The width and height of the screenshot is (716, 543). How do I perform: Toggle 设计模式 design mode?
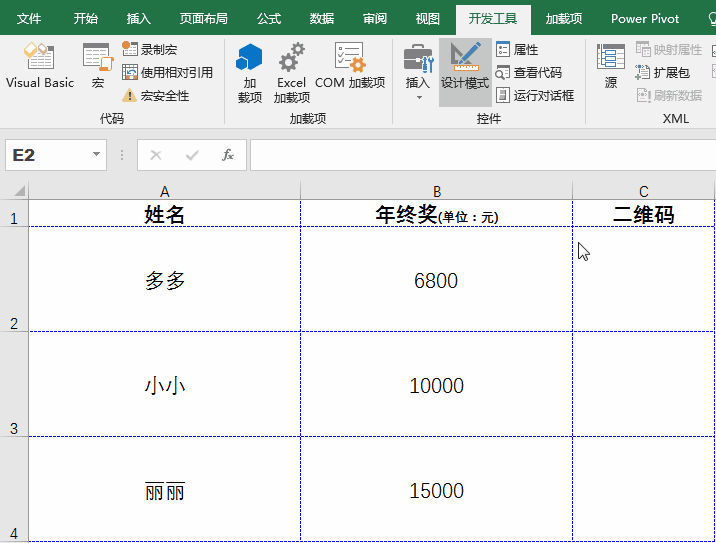pyautogui.click(x=465, y=72)
